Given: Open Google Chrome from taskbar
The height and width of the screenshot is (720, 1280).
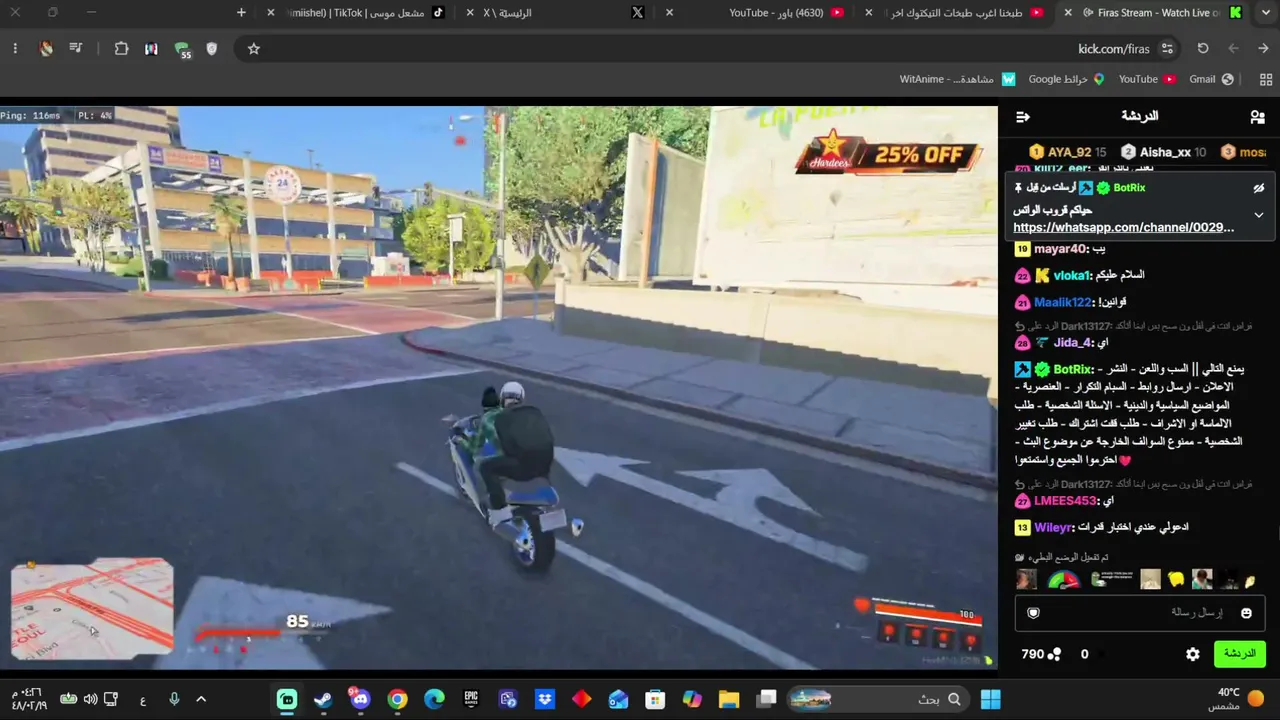Looking at the screenshot, I should [x=397, y=699].
